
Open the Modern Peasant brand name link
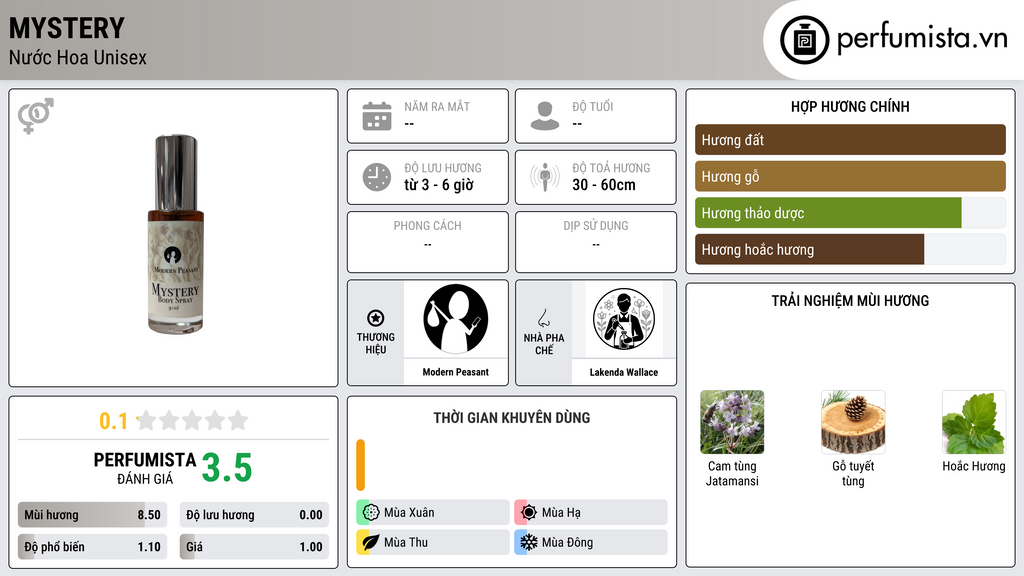[x=455, y=372]
